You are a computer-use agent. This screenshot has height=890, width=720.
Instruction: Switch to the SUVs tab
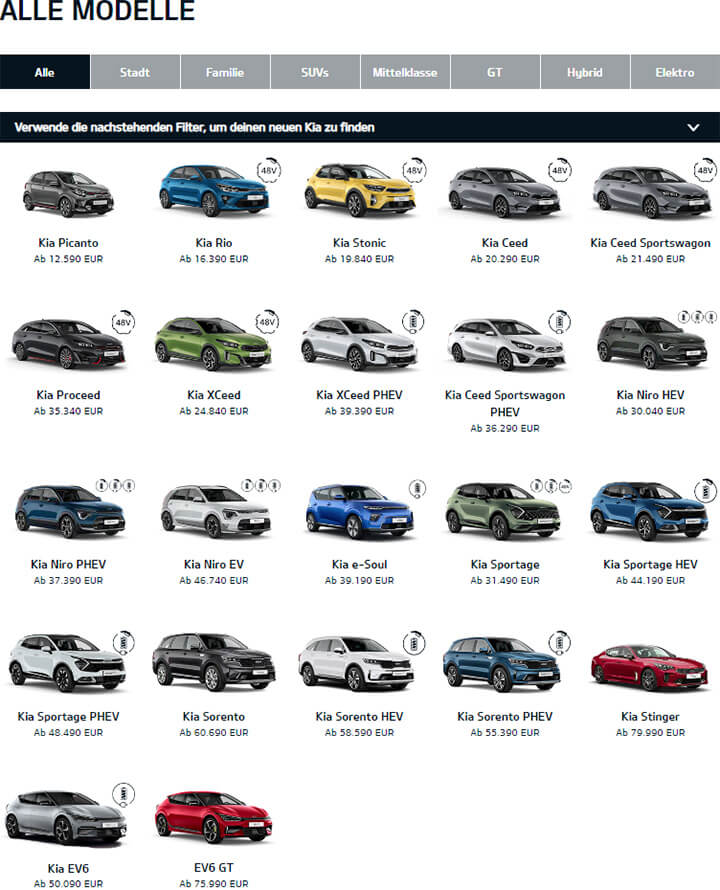(x=315, y=73)
